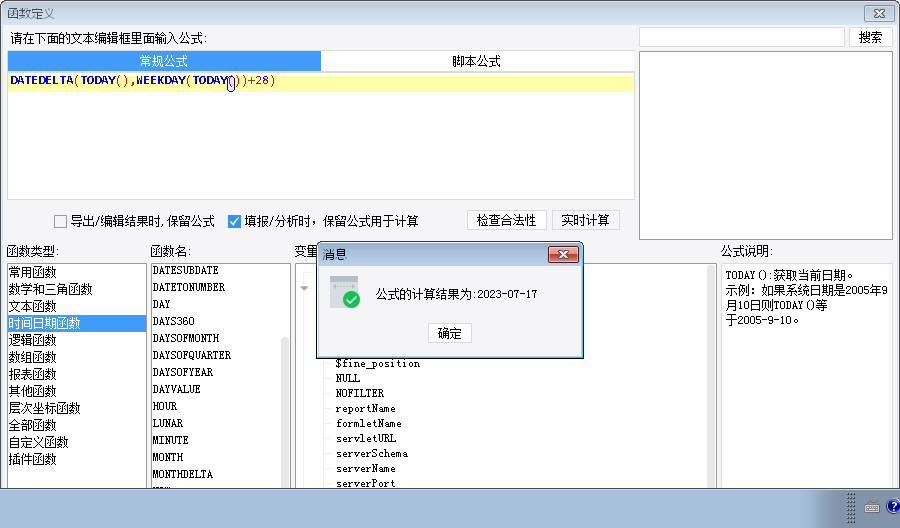This screenshot has height=528, width=900.
Task: Focus the function search input field
Action: point(742,37)
